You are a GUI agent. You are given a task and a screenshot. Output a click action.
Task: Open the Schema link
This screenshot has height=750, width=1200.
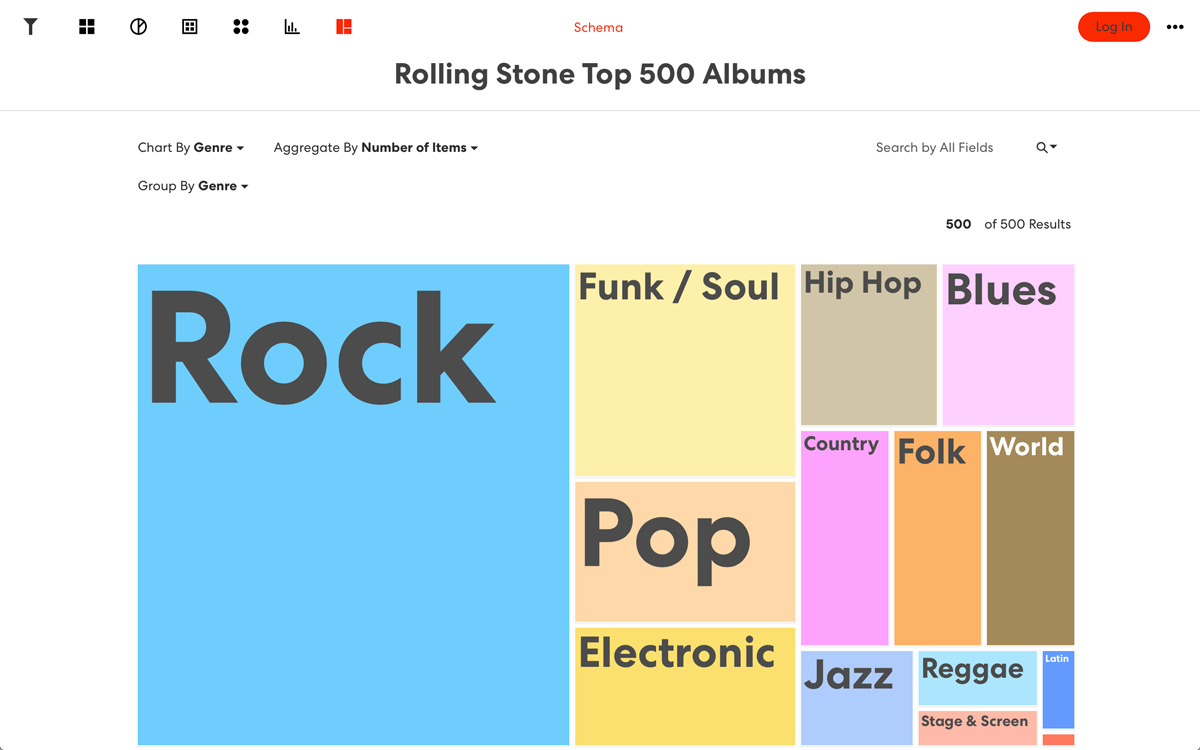pos(598,28)
